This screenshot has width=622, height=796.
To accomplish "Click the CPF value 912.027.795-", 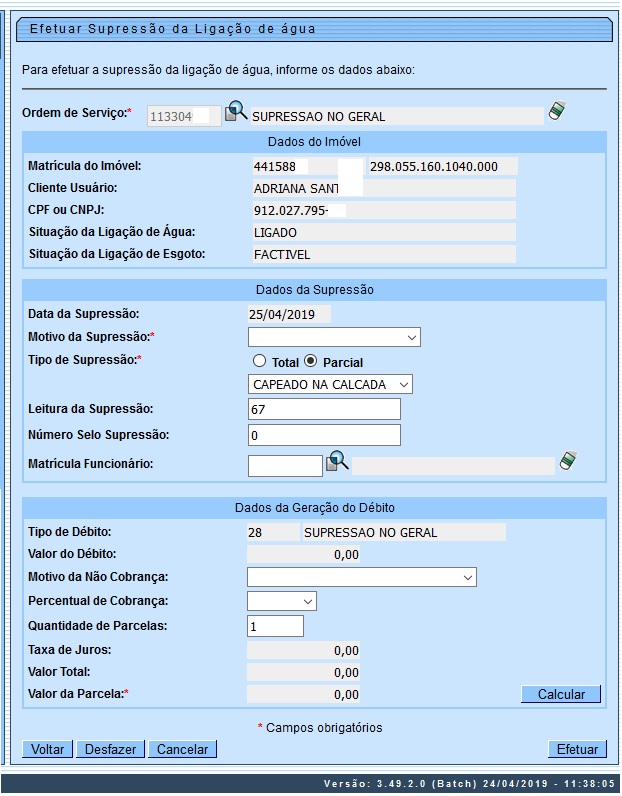I will click(384, 210).
